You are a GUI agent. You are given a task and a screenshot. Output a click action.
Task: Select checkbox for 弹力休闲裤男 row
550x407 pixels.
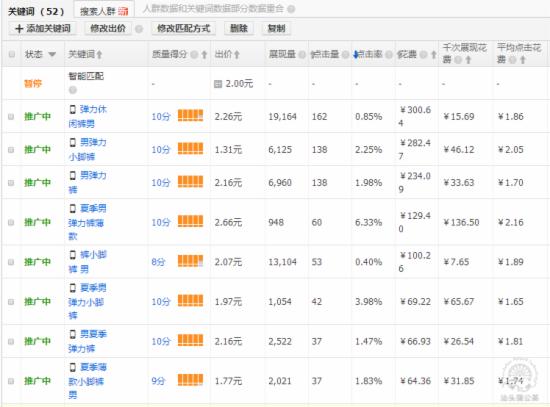point(11,116)
